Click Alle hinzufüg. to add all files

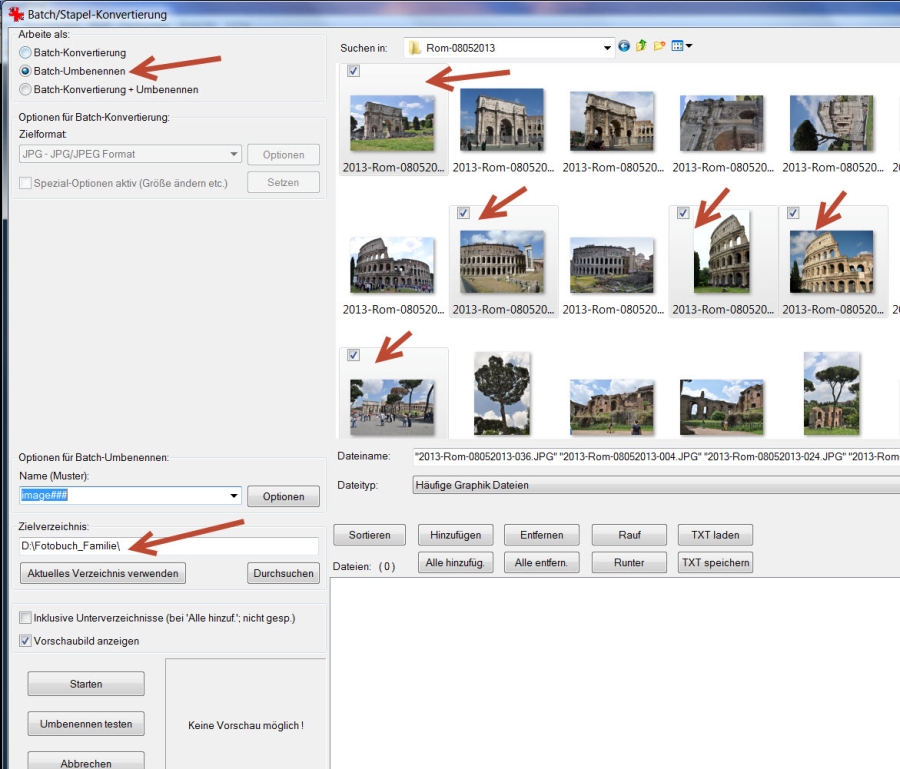coord(455,563)
